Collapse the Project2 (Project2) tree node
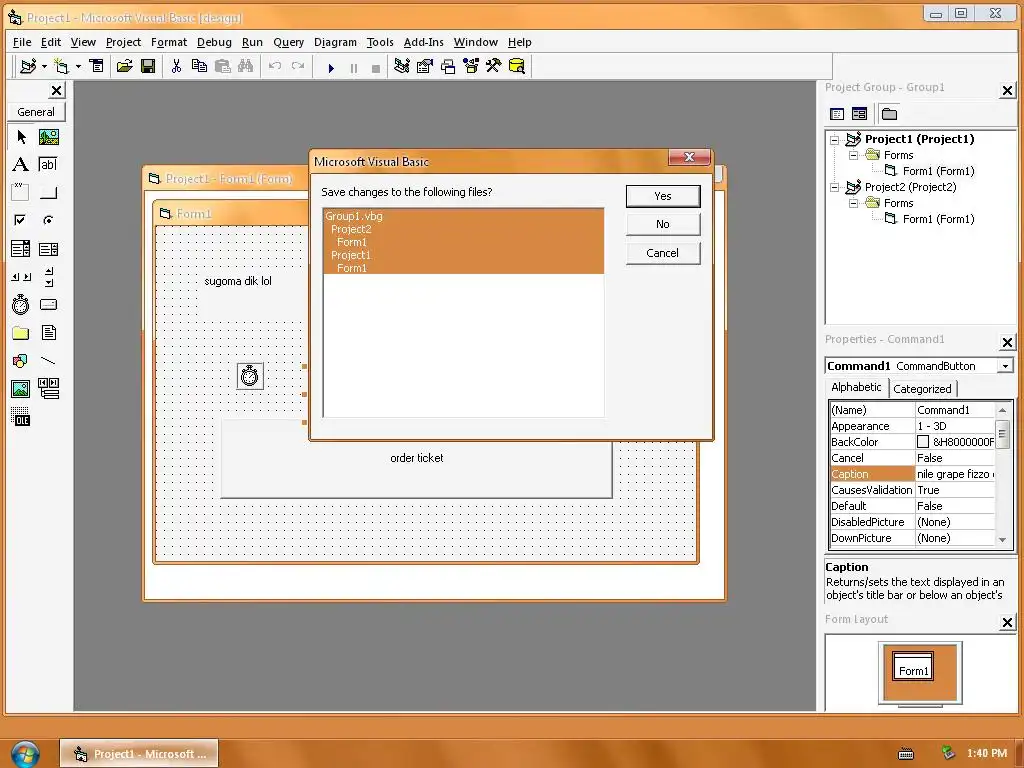 point(835,187)
